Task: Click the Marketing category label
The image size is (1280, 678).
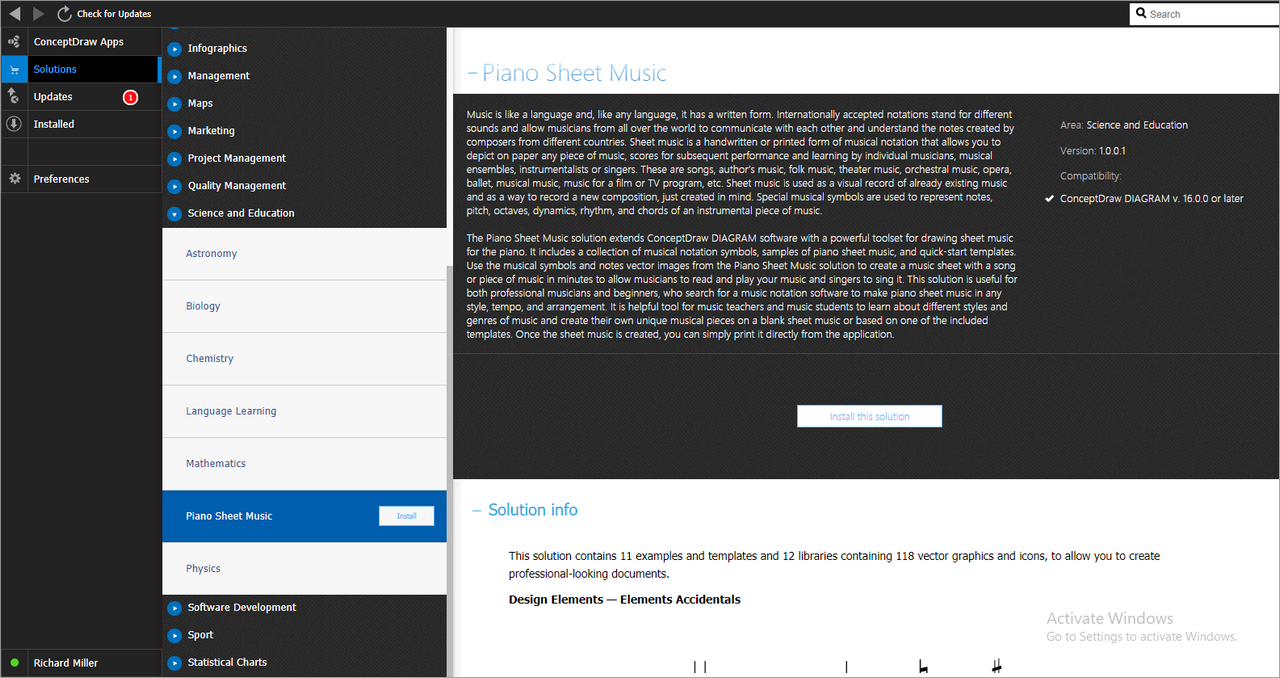Action: pos(211,131)
